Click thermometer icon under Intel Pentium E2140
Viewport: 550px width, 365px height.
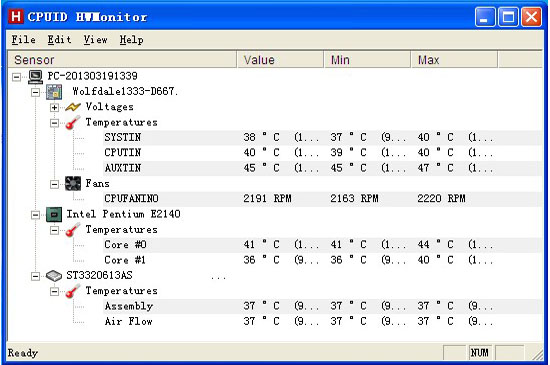73,230
